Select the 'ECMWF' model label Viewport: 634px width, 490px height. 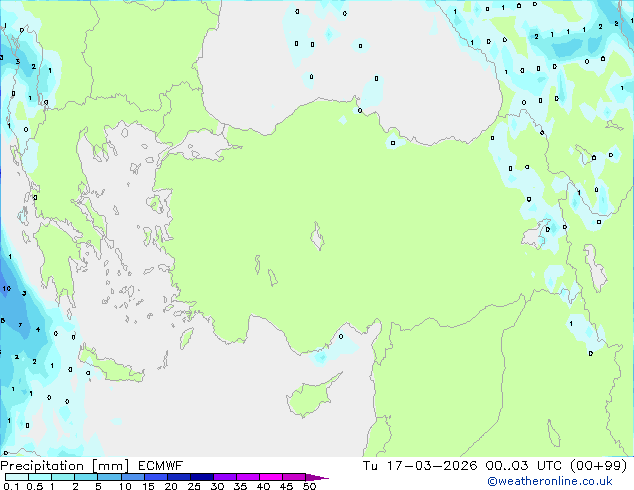point(161,466)
